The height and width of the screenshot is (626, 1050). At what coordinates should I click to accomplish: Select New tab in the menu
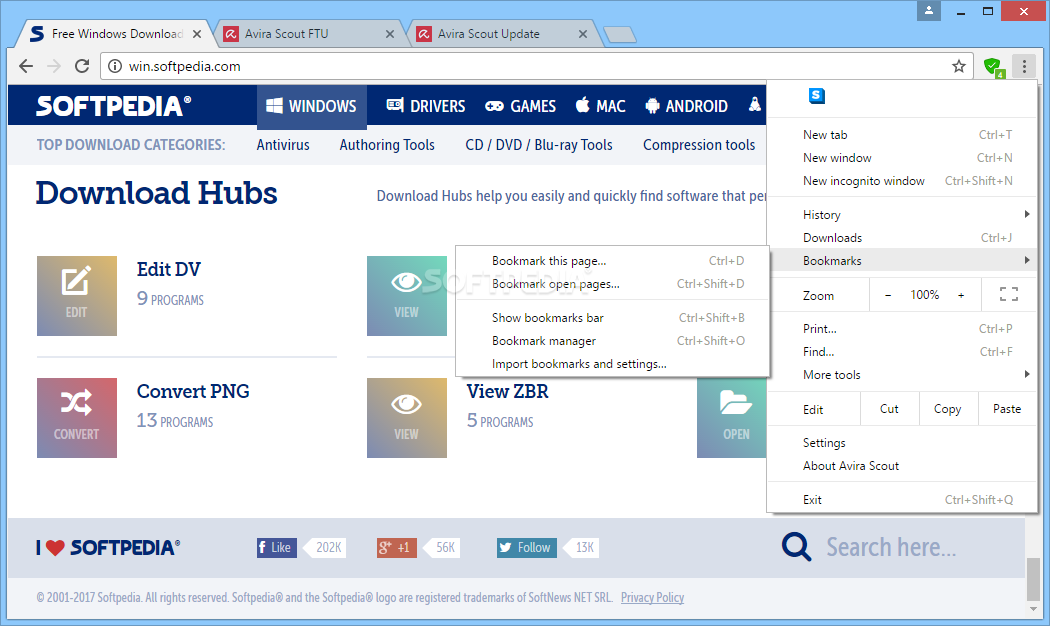[902, 135]
